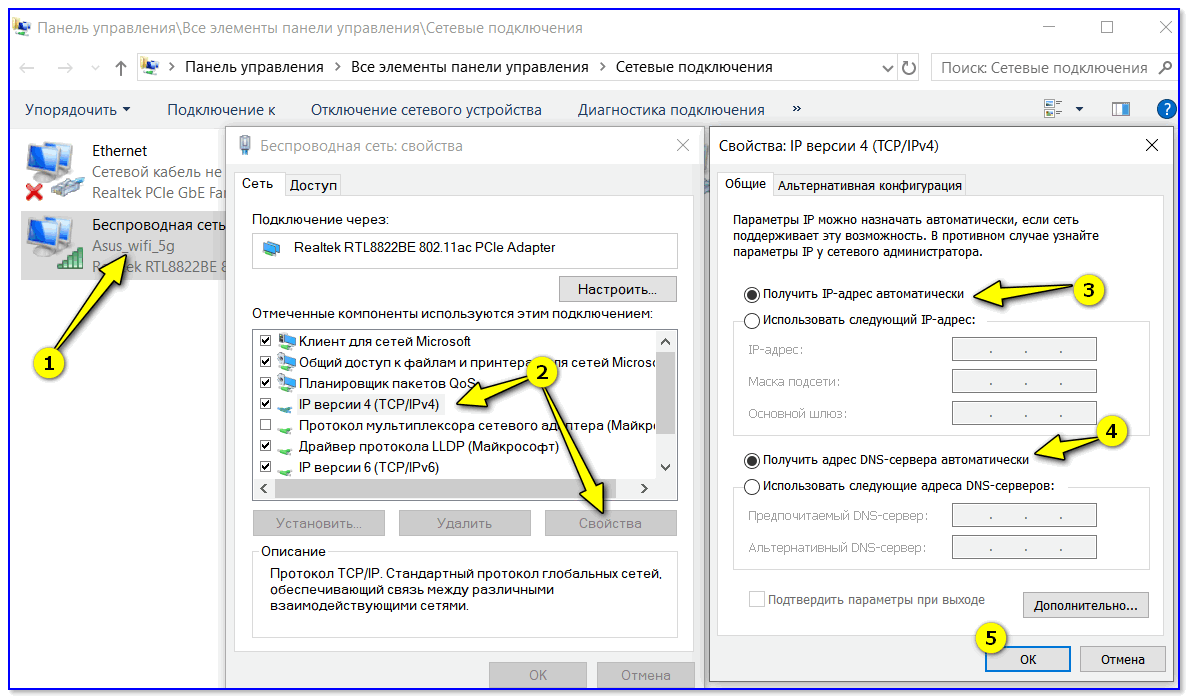Open recent locations dropdown near navigation arrows
1188x698 pixels.
pyautogui.click(x=95, y=68)
